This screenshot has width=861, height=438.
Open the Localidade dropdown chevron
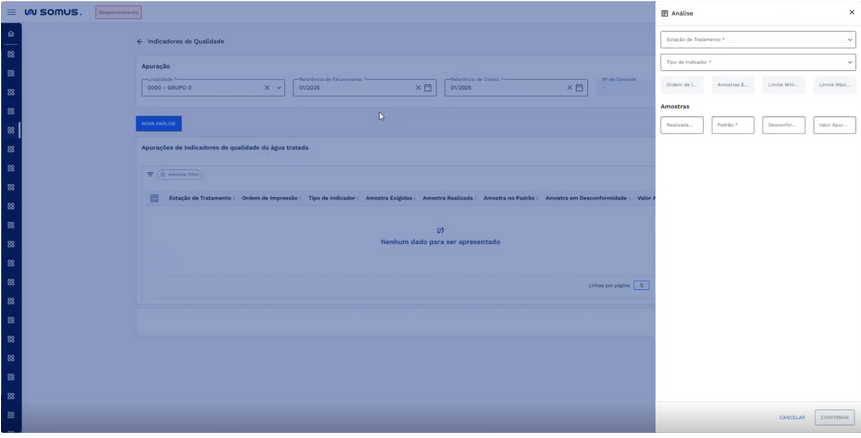click(279, 88)
